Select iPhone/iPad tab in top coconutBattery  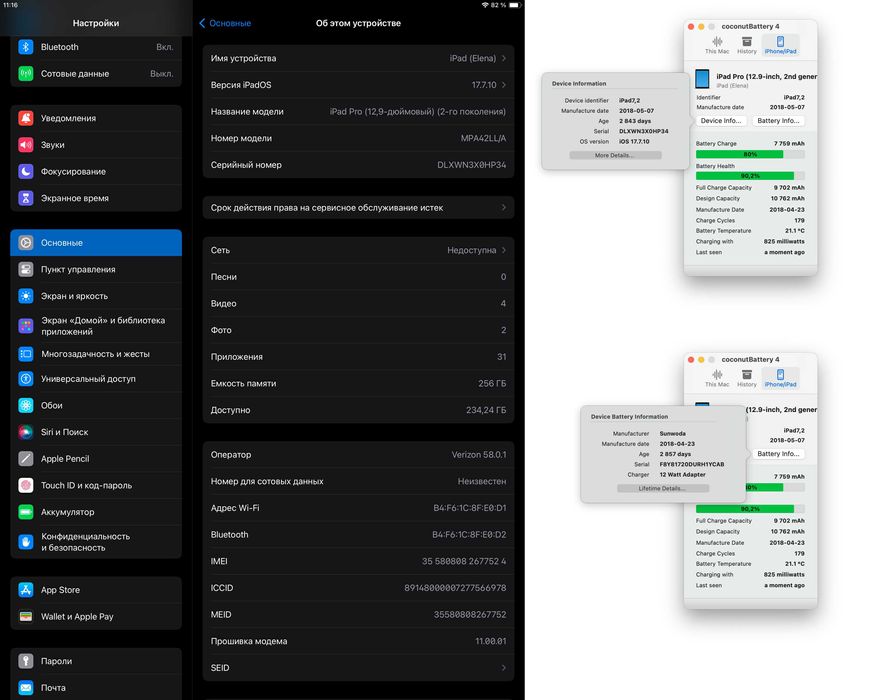(780, 45)
